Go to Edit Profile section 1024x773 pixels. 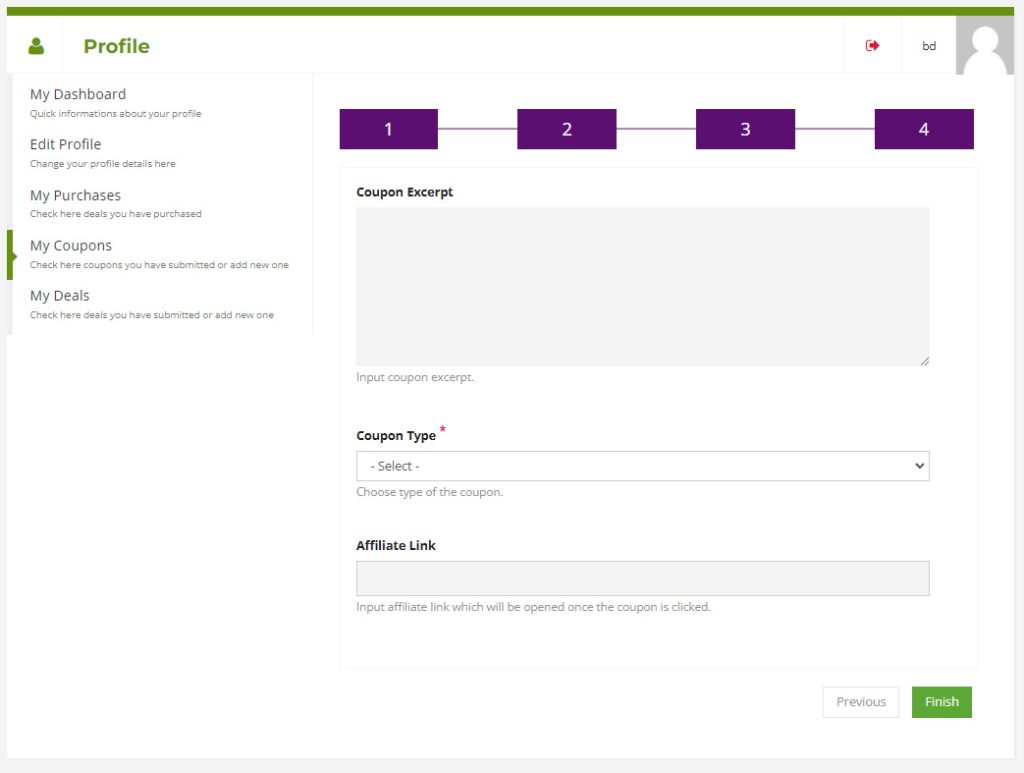point(65,144)
